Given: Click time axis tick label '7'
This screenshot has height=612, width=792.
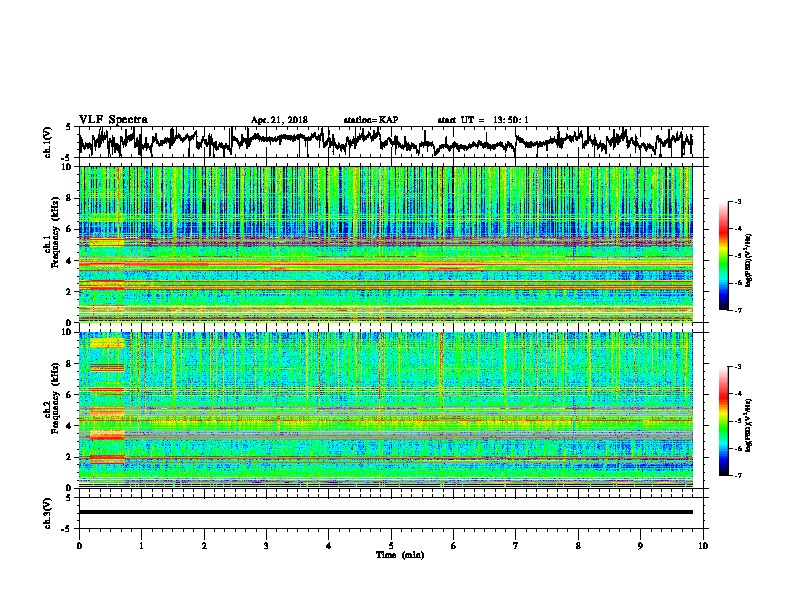Looking at the screenshot, I should tap(516, 546).
